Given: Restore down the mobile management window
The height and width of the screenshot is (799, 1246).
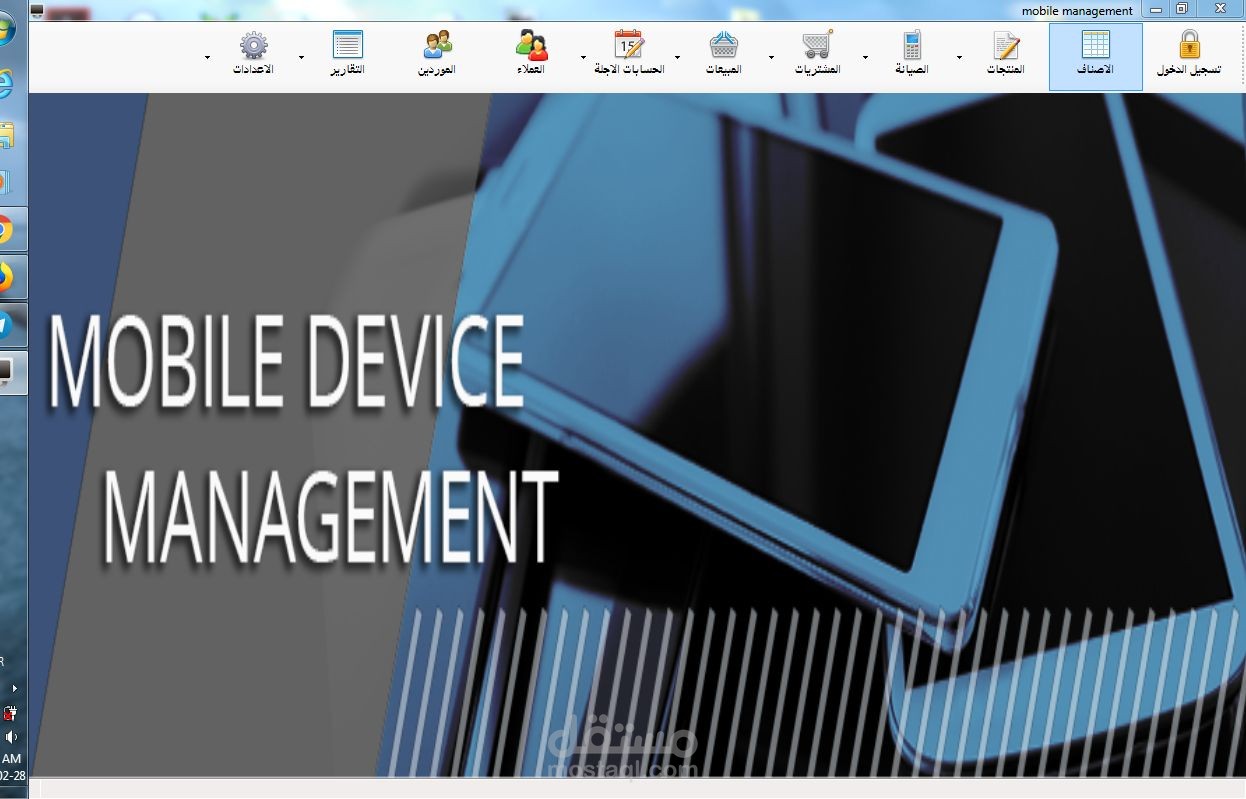Looking at the screenshot, I should 1182,10.
